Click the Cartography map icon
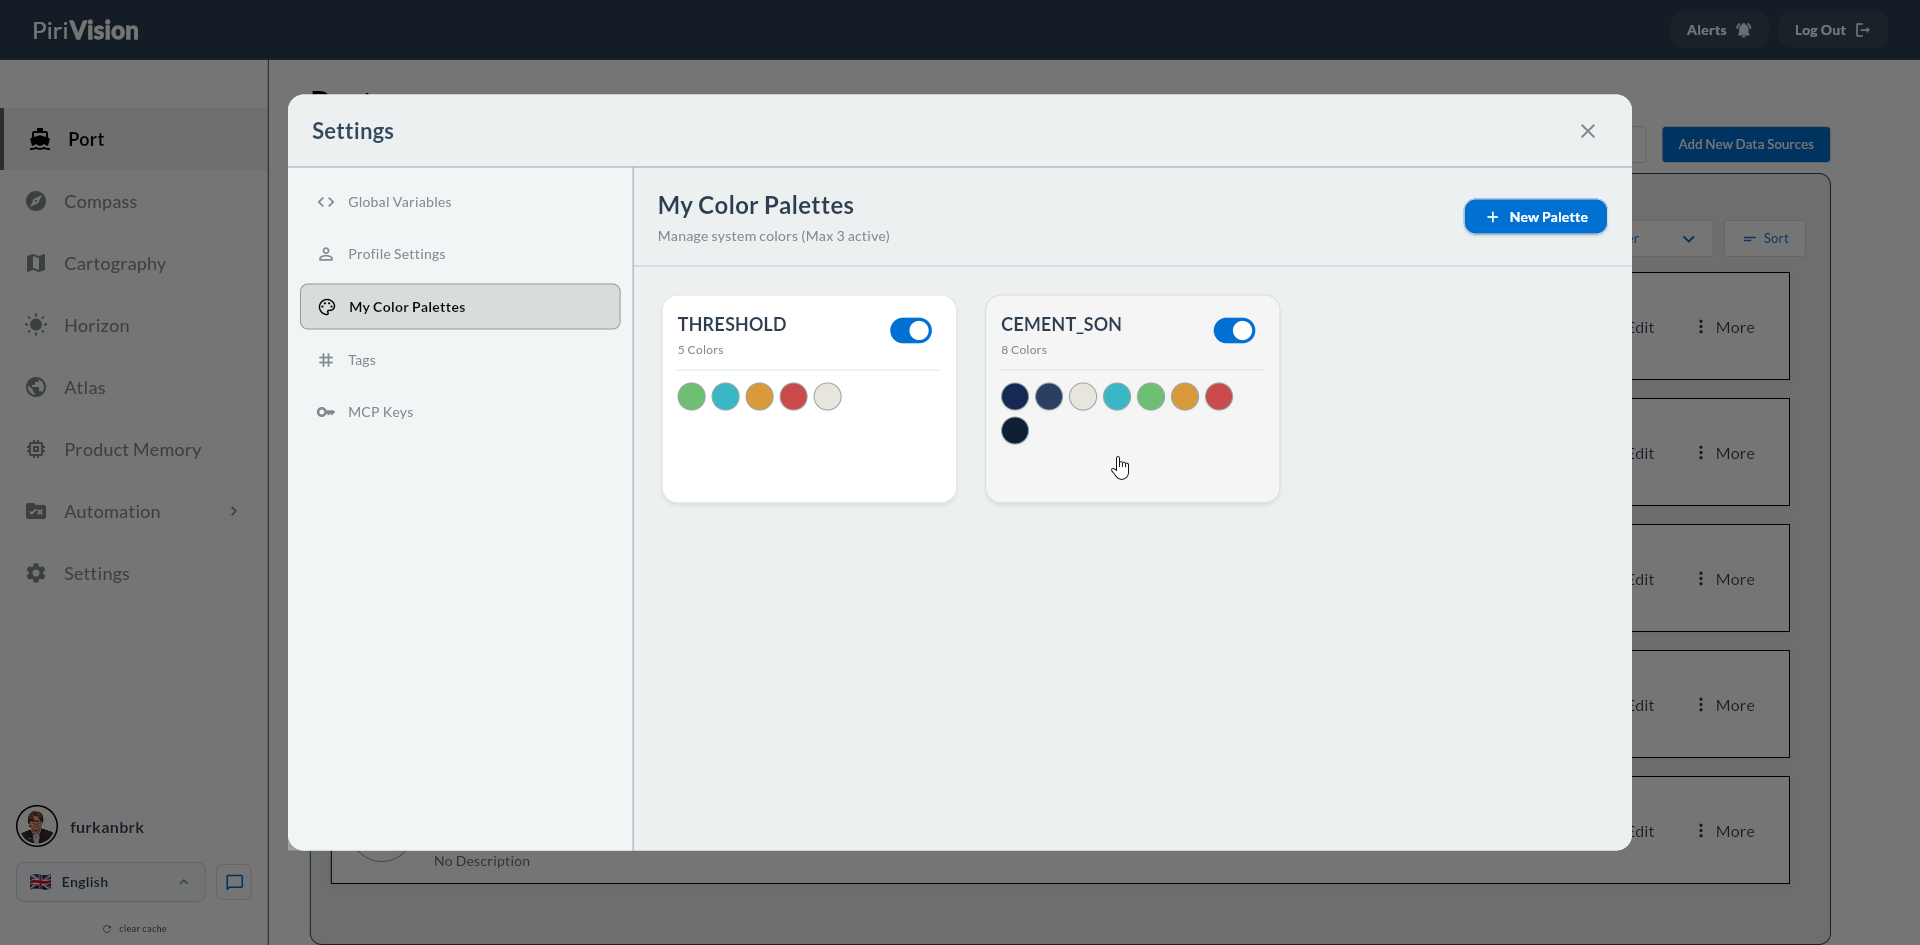The width and height of the screenshot is (1920, 945). pyautogui.click(x=36, y=263)
